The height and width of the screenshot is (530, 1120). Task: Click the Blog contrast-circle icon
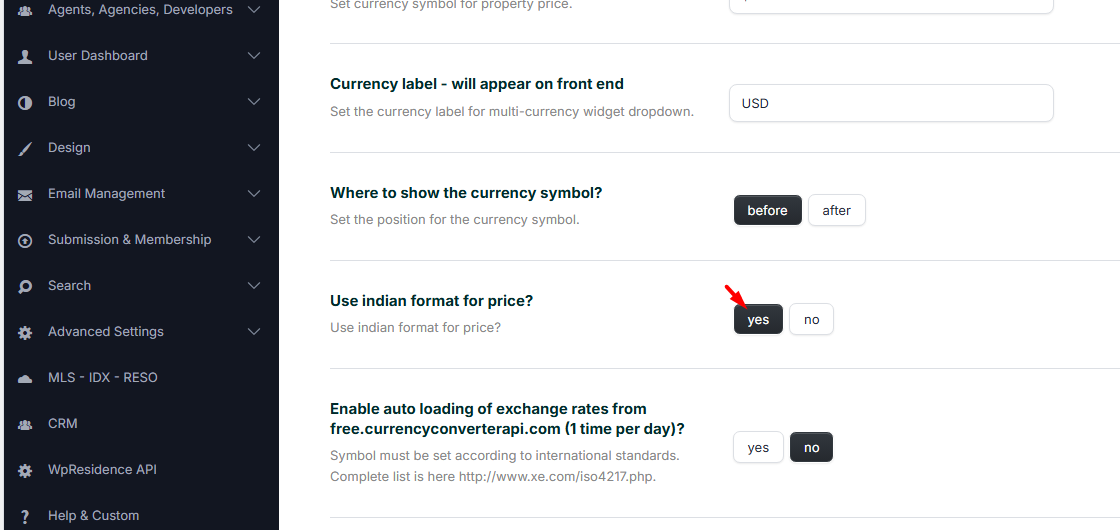click(25, 102)
